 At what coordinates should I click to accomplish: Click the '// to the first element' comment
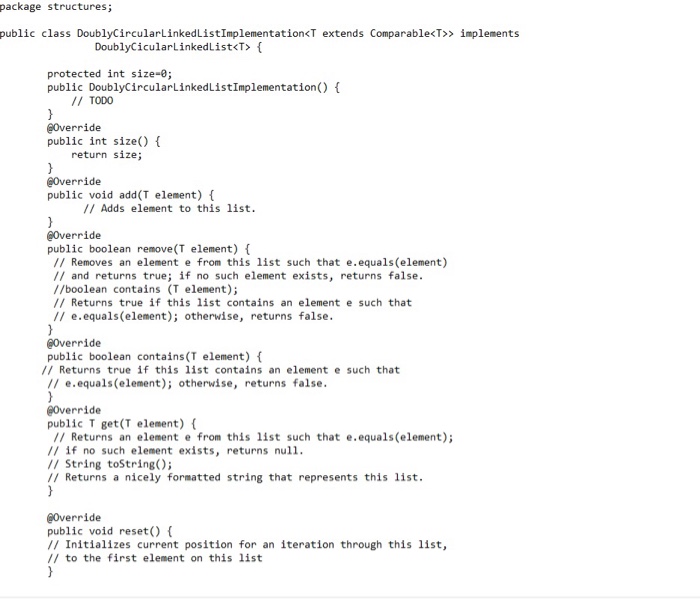coord(155,558)
